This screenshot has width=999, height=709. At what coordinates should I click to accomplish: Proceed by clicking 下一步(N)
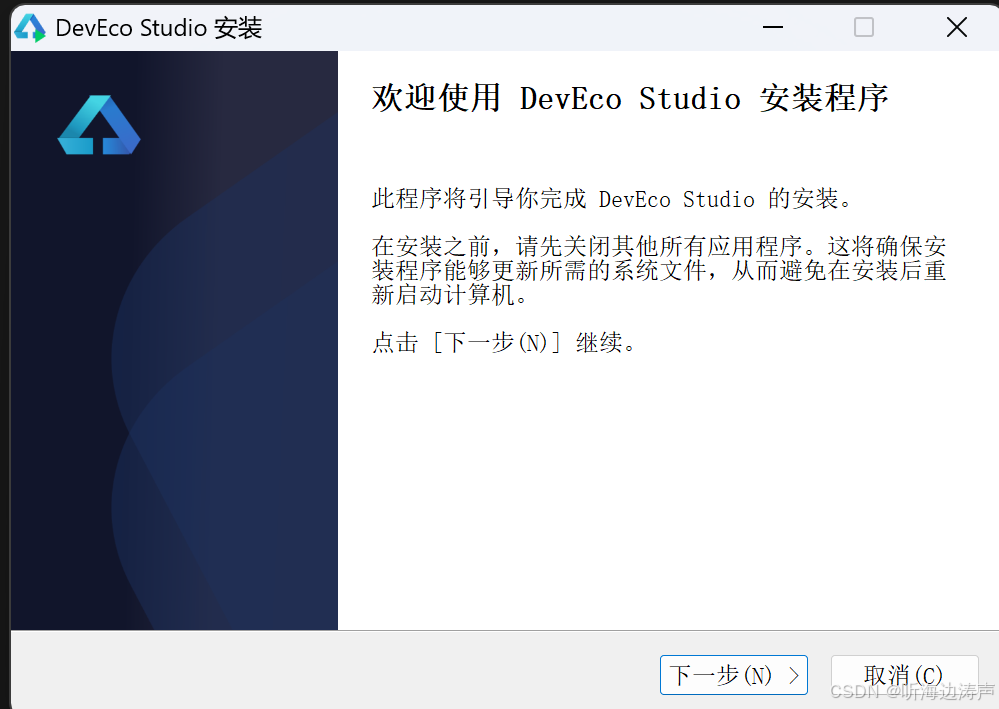[x=734, y=675]
